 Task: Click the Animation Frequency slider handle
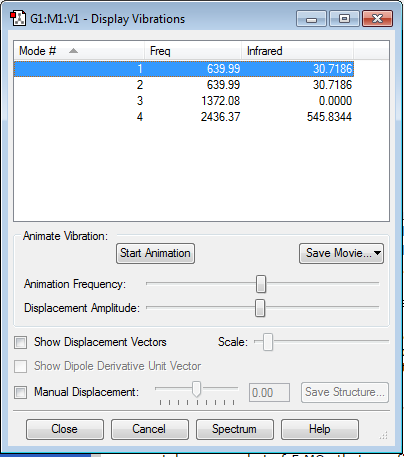coord(261,284)
